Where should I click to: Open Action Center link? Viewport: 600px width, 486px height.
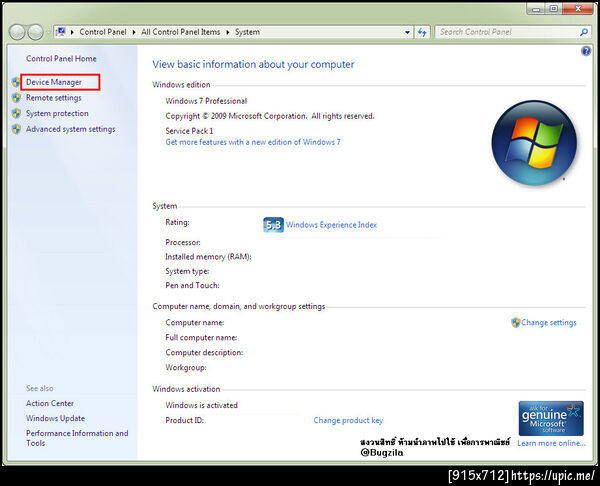(50, 403)
